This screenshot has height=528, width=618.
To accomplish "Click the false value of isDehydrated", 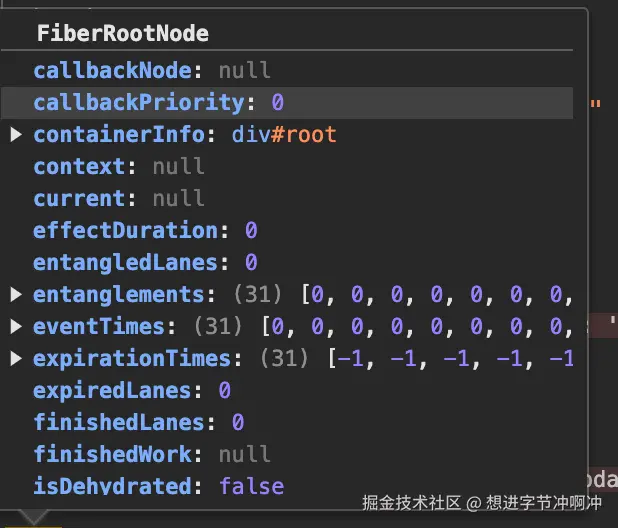I will point(251,487).
